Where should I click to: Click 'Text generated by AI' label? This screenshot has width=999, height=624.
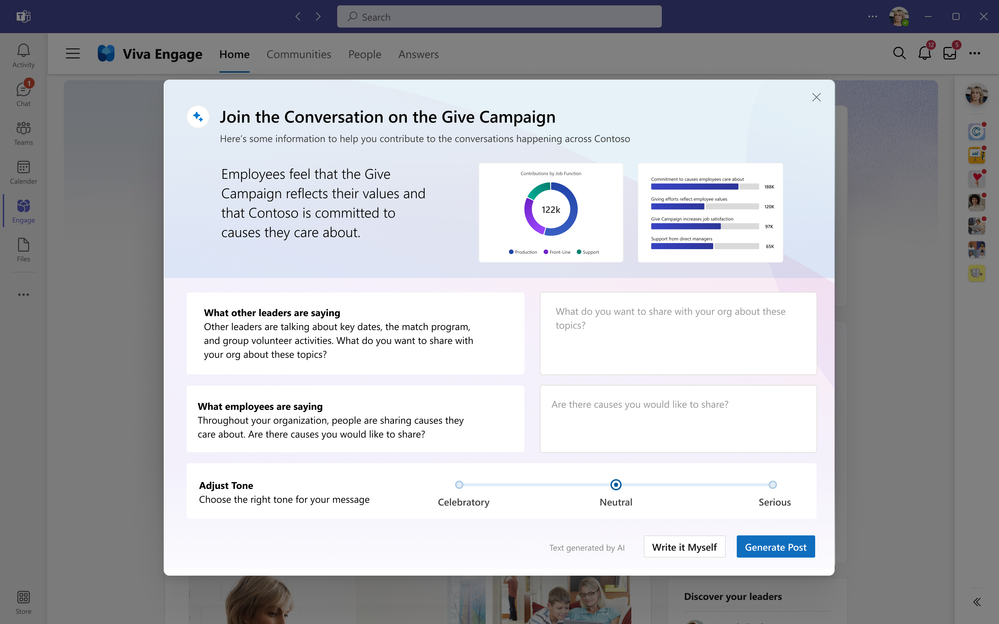pyautogui.click(x=587, y=548)
